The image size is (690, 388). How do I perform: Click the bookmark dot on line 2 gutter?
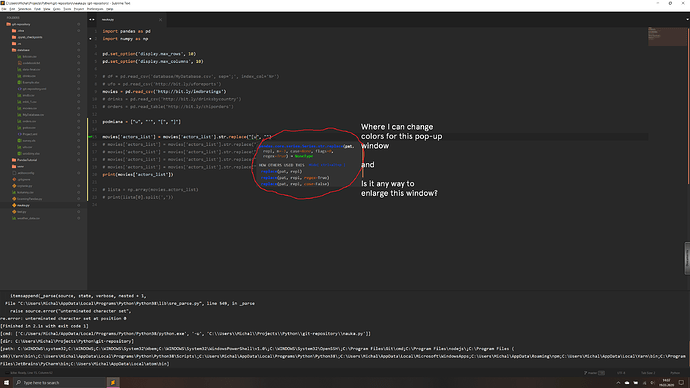point(91,39)
